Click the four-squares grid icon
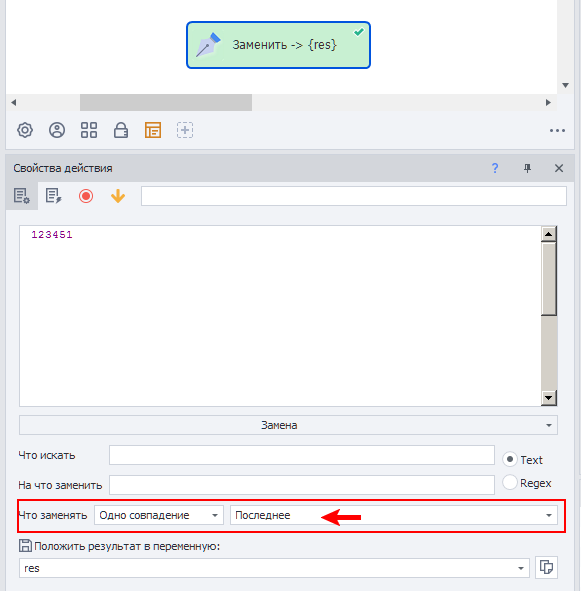Viewport: 581px width, 591px height. (89, 130)
